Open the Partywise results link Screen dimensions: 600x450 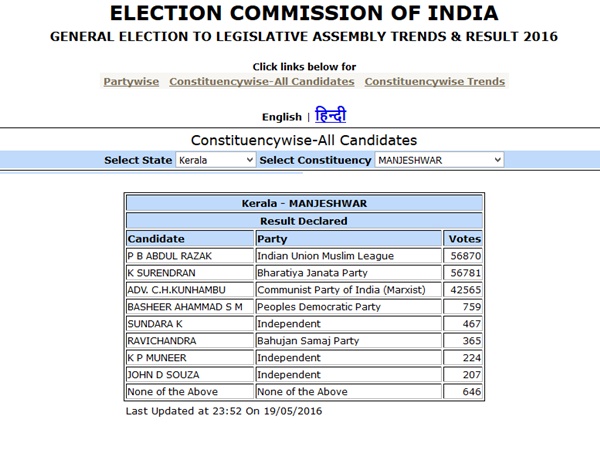pos(132,81)
